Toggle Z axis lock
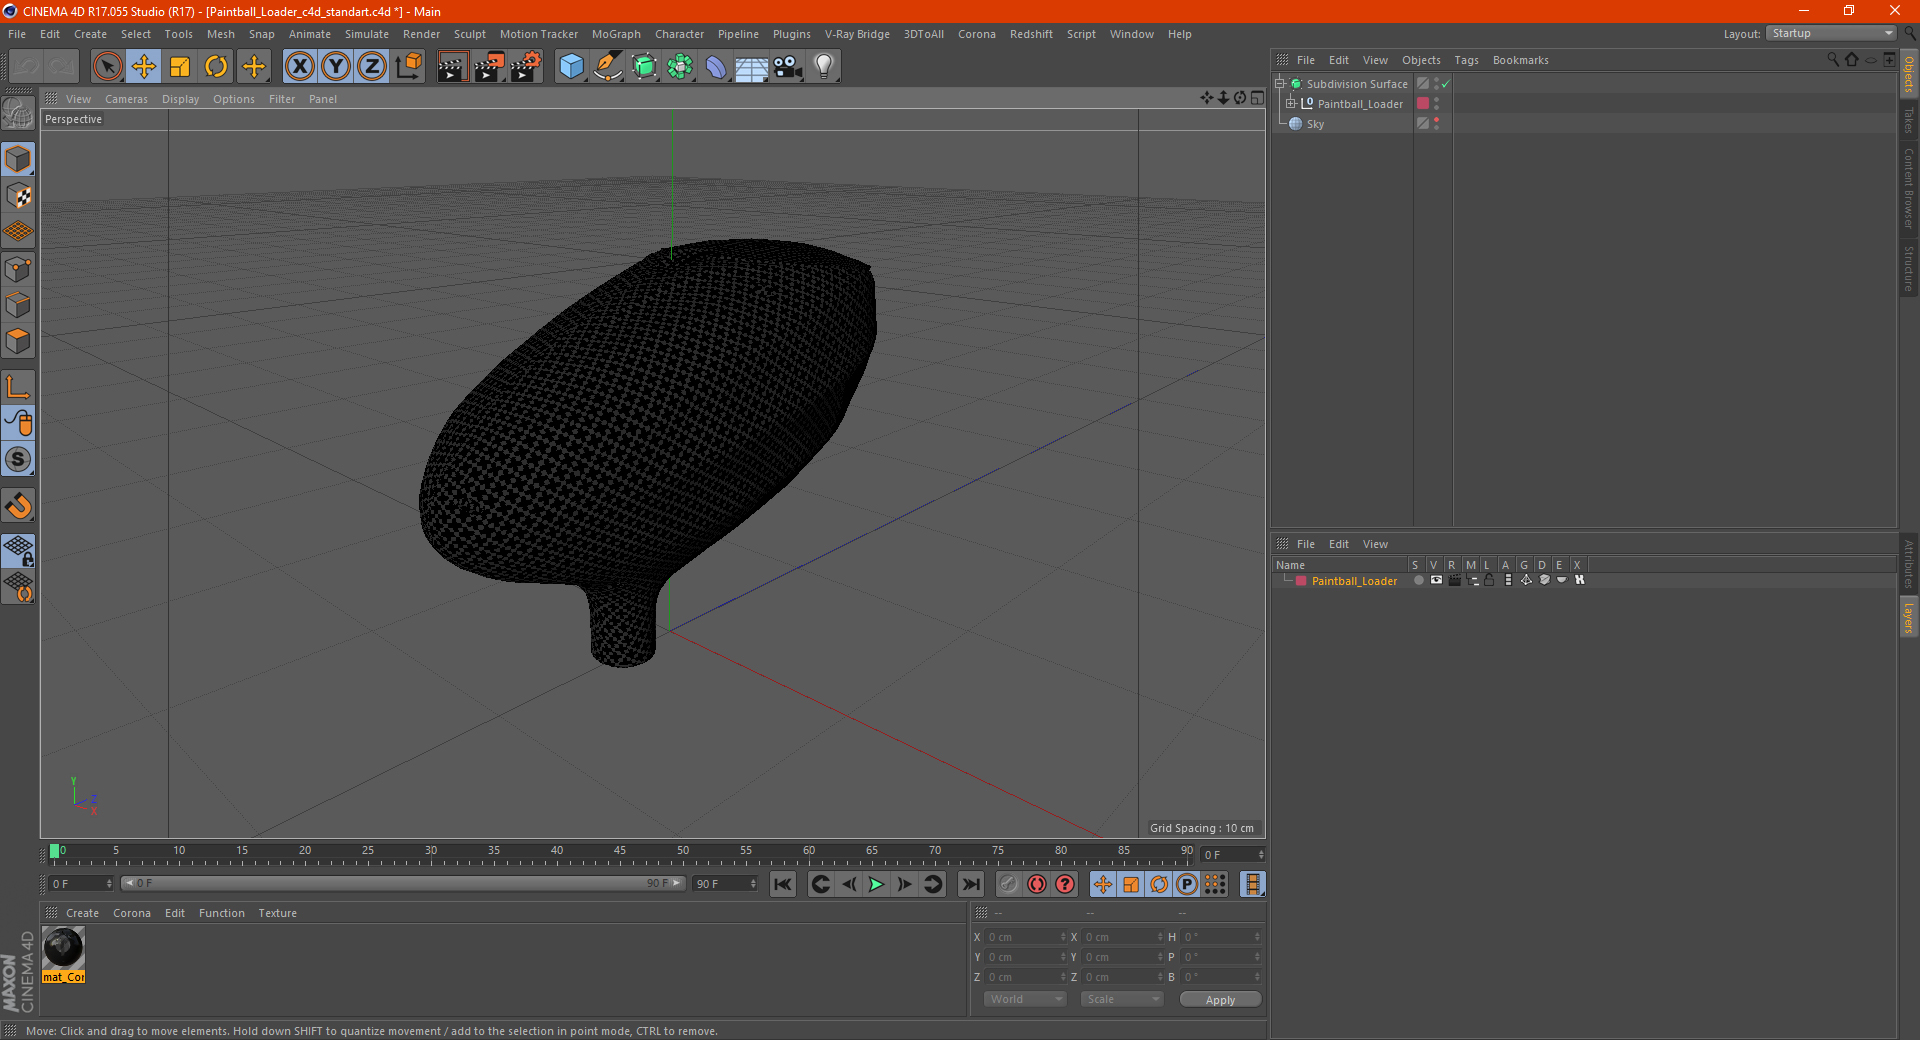This screenshot has width=1920, height=1040. click(372, 67)
